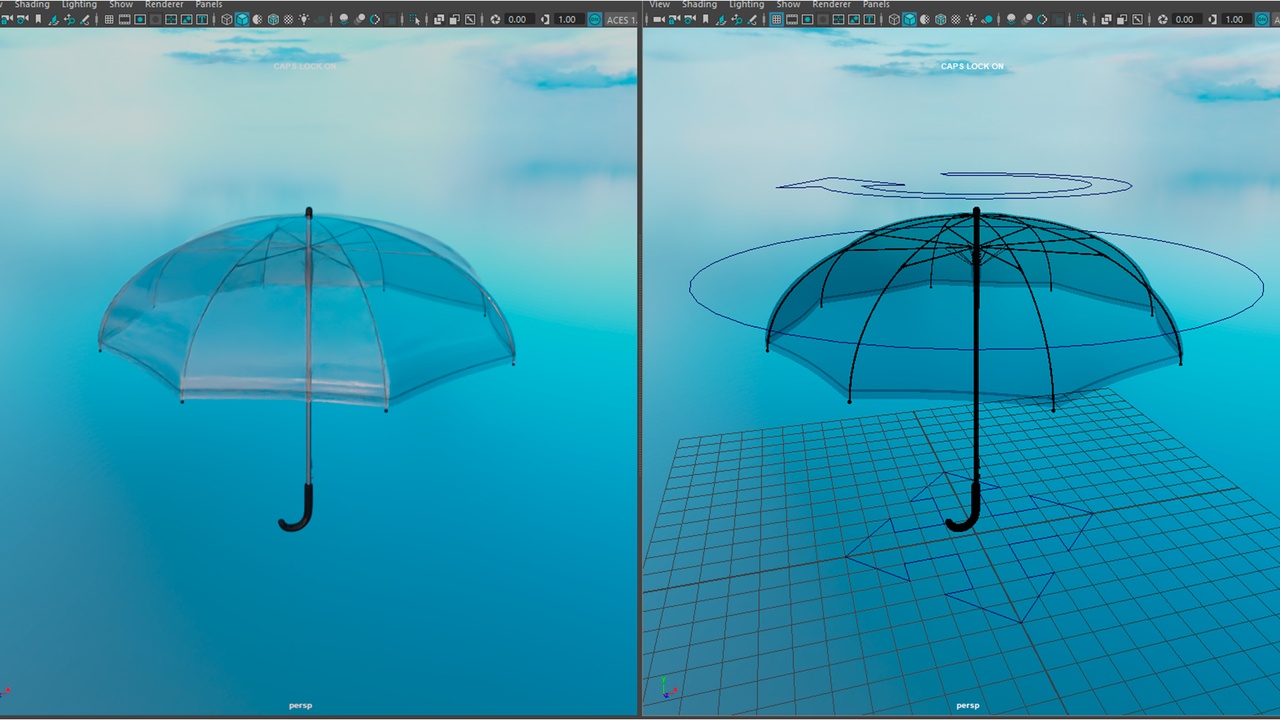Toggle field chart in left panel
The image size is (1280, 720).
pos(171,19)
